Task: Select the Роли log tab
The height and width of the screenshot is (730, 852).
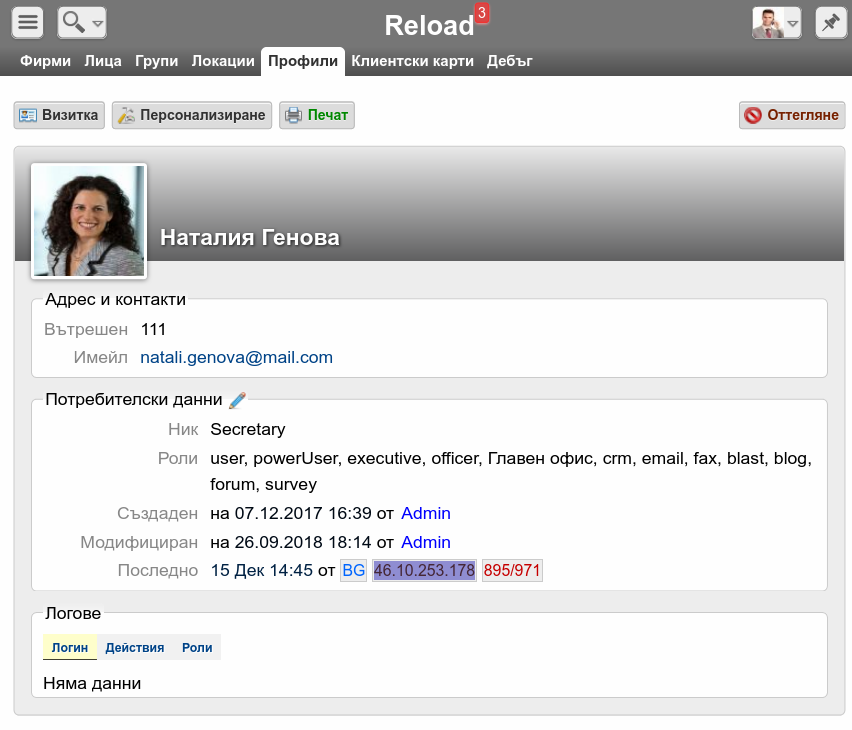Action: pyautogui.click(x=197, y=647)
